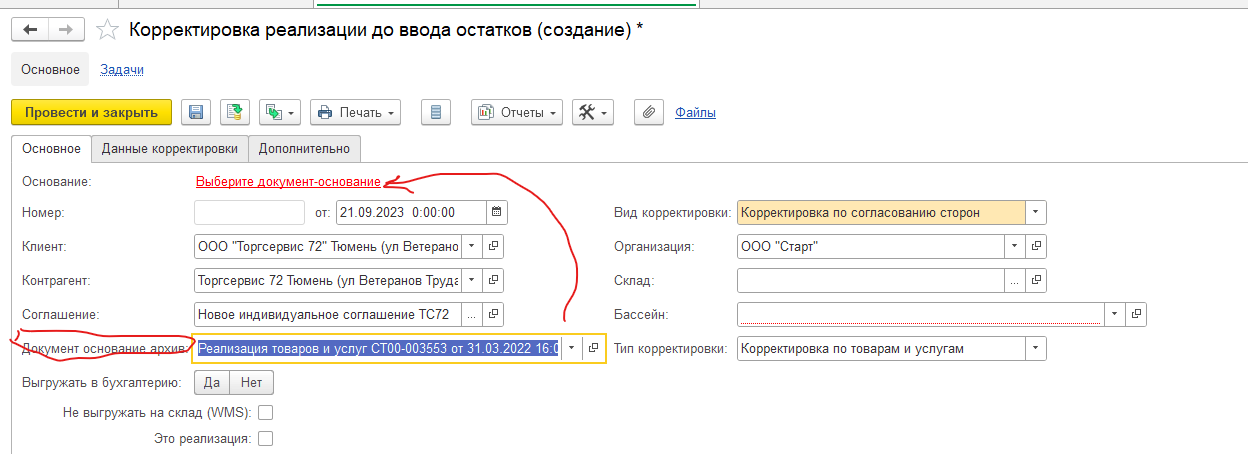Open the Клиент record with open-form icon

click(x=493, y=246)
